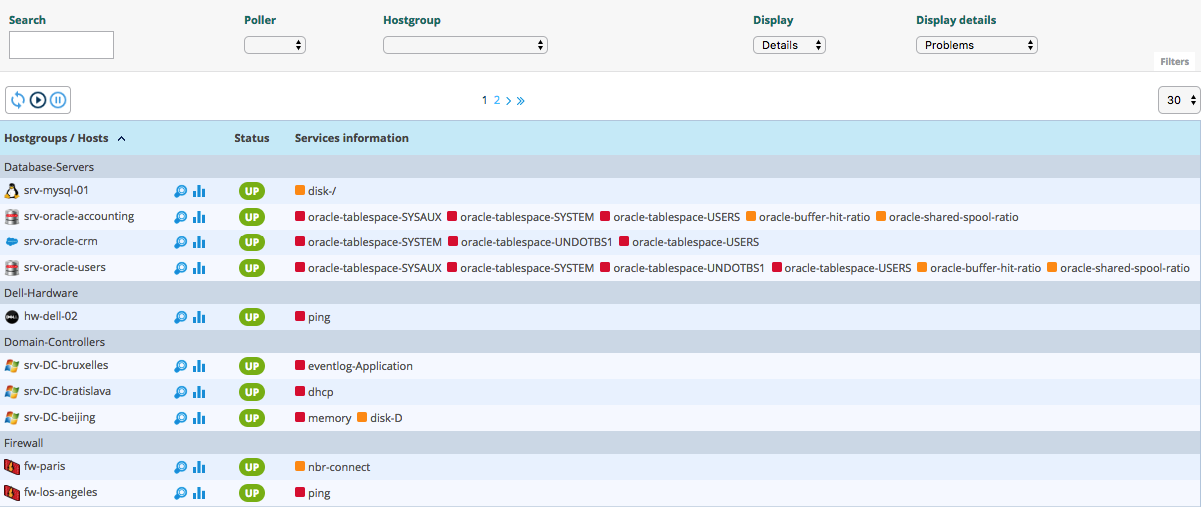Click the Search input field
The image size is (1201, 507).
click(x=61, y=45)
